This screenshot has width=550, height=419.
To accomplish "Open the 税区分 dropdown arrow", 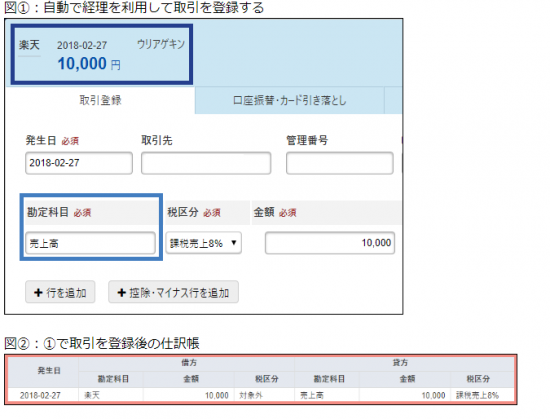I will click(x=234, y=243).
